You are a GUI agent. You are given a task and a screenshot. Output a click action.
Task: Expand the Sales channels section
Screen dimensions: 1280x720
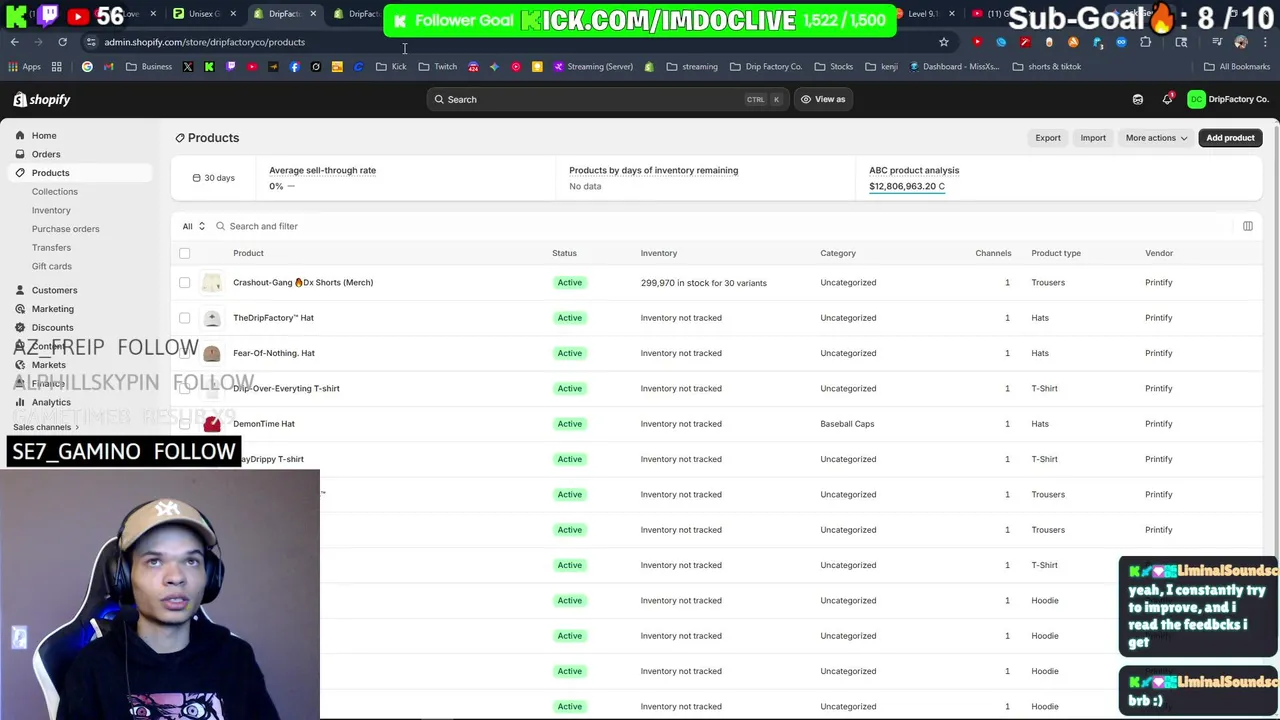[x=46, y=427]
